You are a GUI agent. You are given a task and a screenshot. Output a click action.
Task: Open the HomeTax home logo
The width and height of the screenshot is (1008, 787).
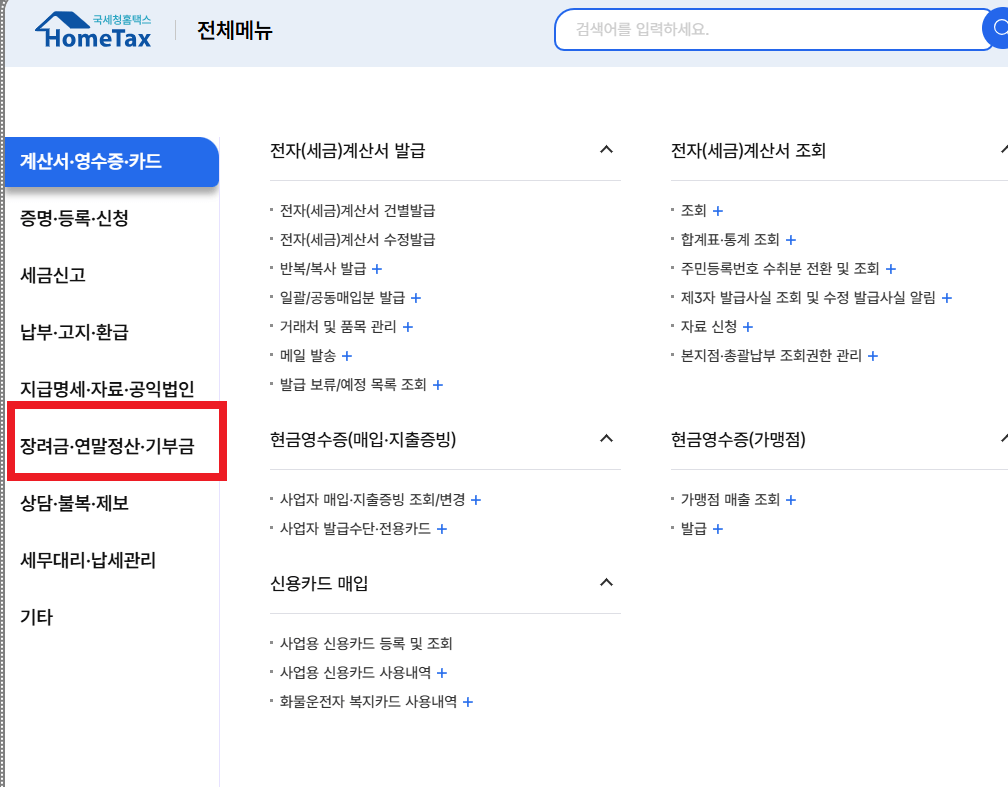point(93,29)
